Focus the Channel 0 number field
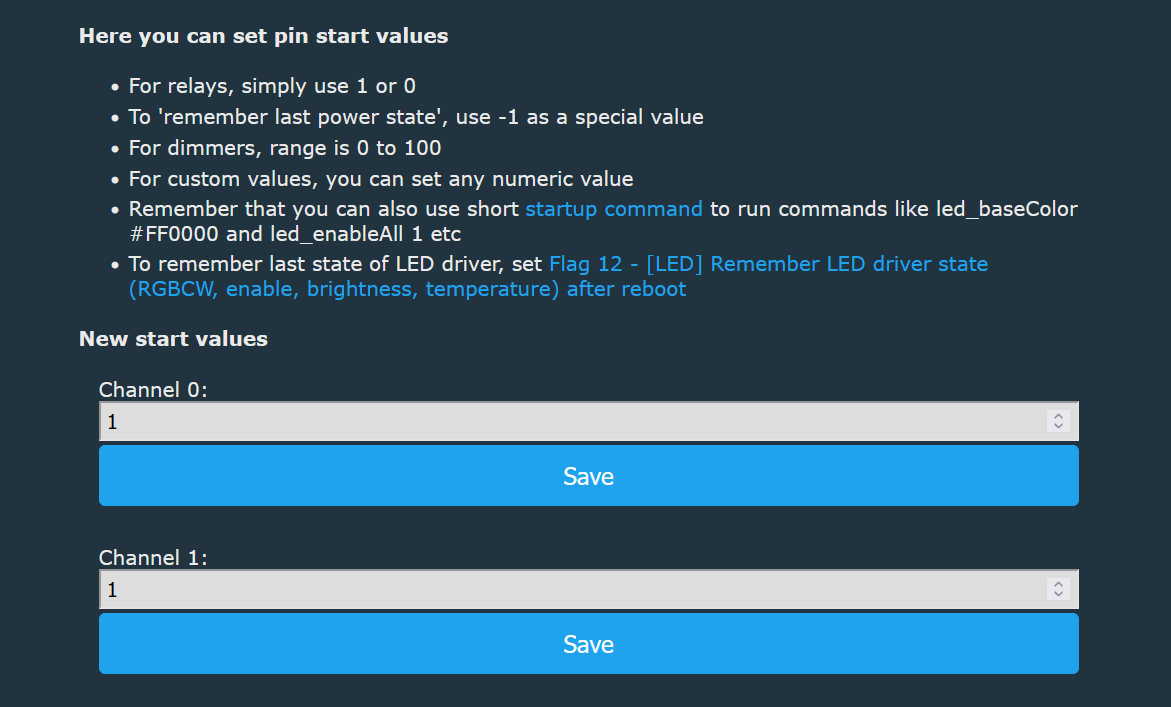 [x=570, y=422]
